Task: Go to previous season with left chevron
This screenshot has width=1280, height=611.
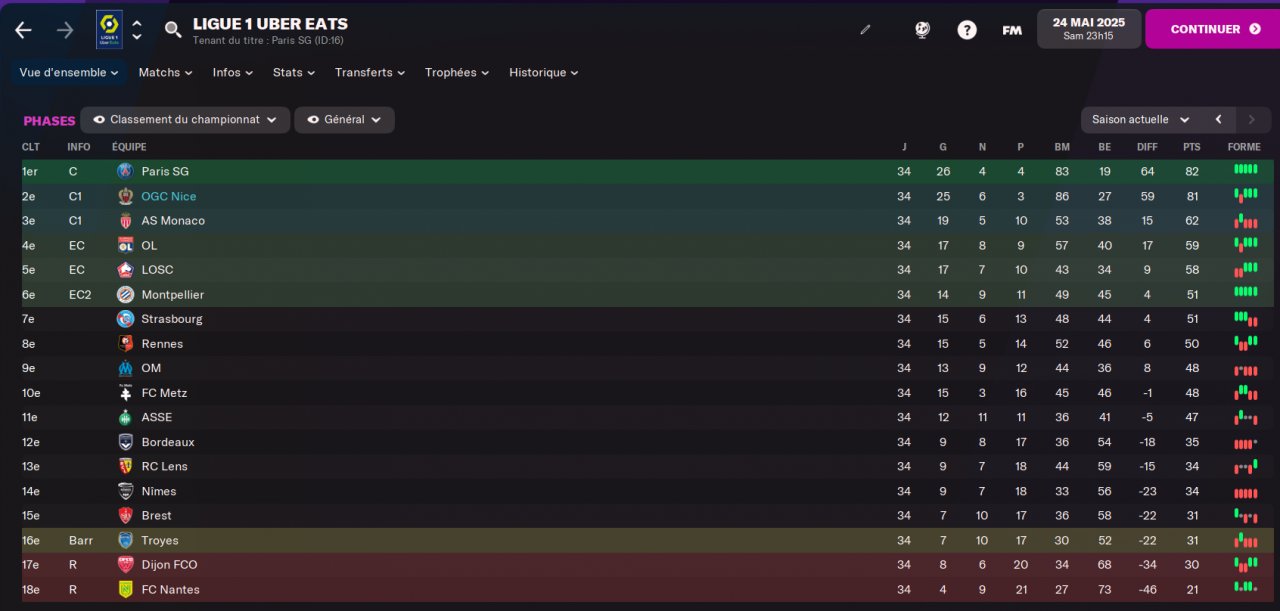Action: (x=1218, y=120)
